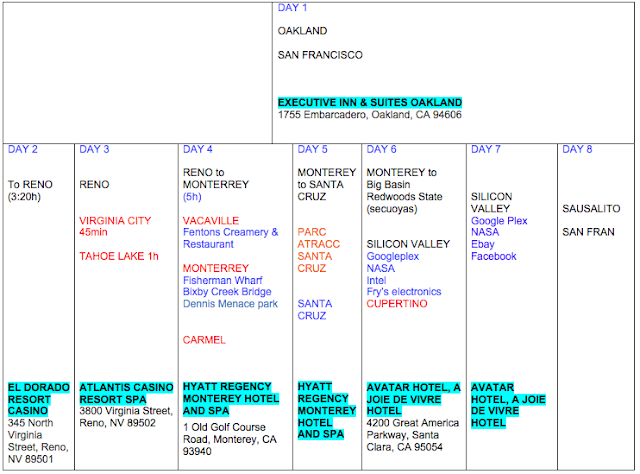Click AVATAR HOTEL highlighted text in Day 7
This screenshot has height=474, width=640.
pyautogui.click(x=508, y=405)
